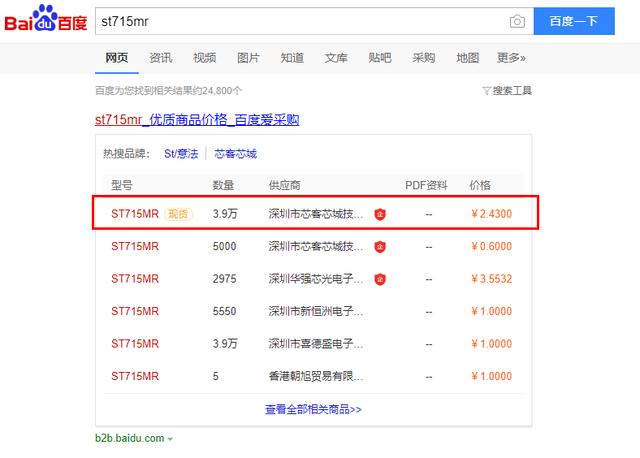Image resolution: width=640 pixels, height=458 pixels.
Task: Switch to the 网页 tab
Action: point(117,58)
